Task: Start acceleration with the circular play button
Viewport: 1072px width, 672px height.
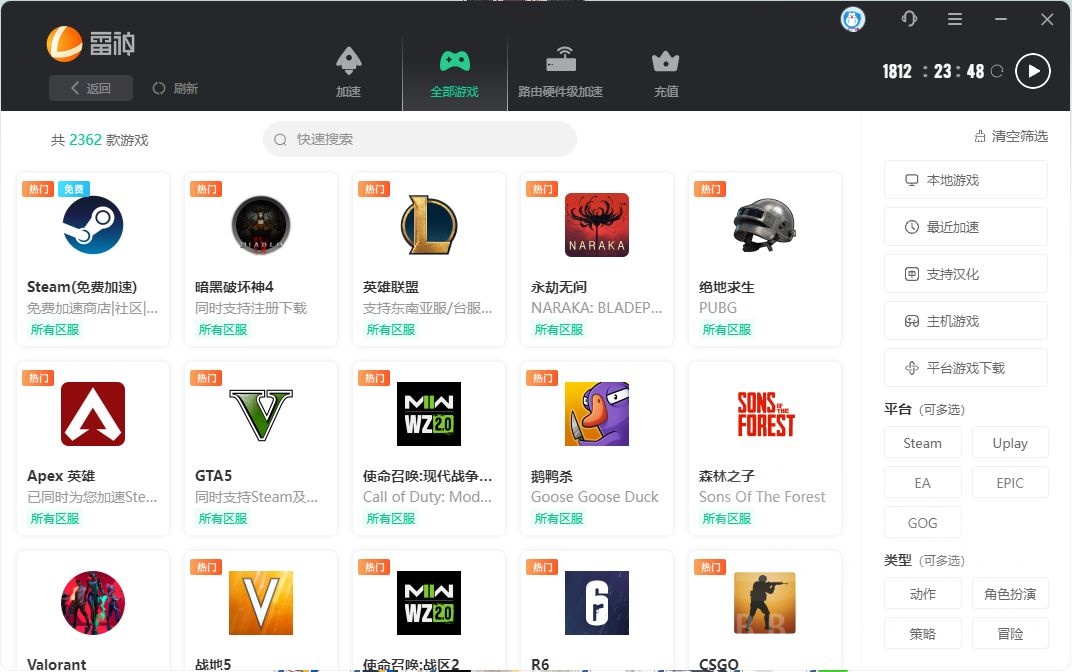Action: pyautogui.click(x=1032, y=71)
